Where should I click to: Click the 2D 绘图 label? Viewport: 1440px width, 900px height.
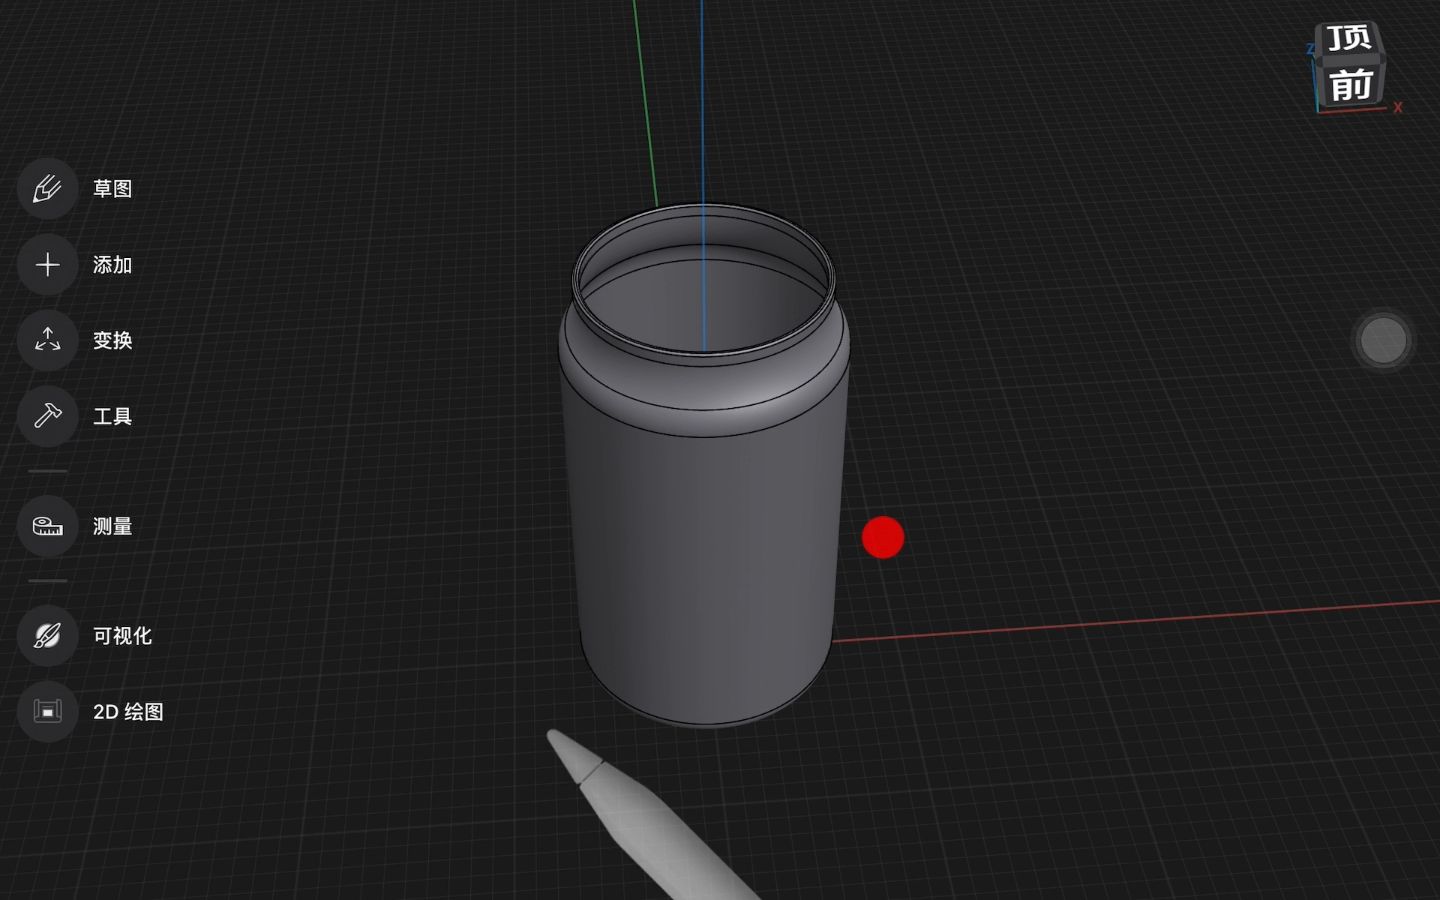coord(128,711)
